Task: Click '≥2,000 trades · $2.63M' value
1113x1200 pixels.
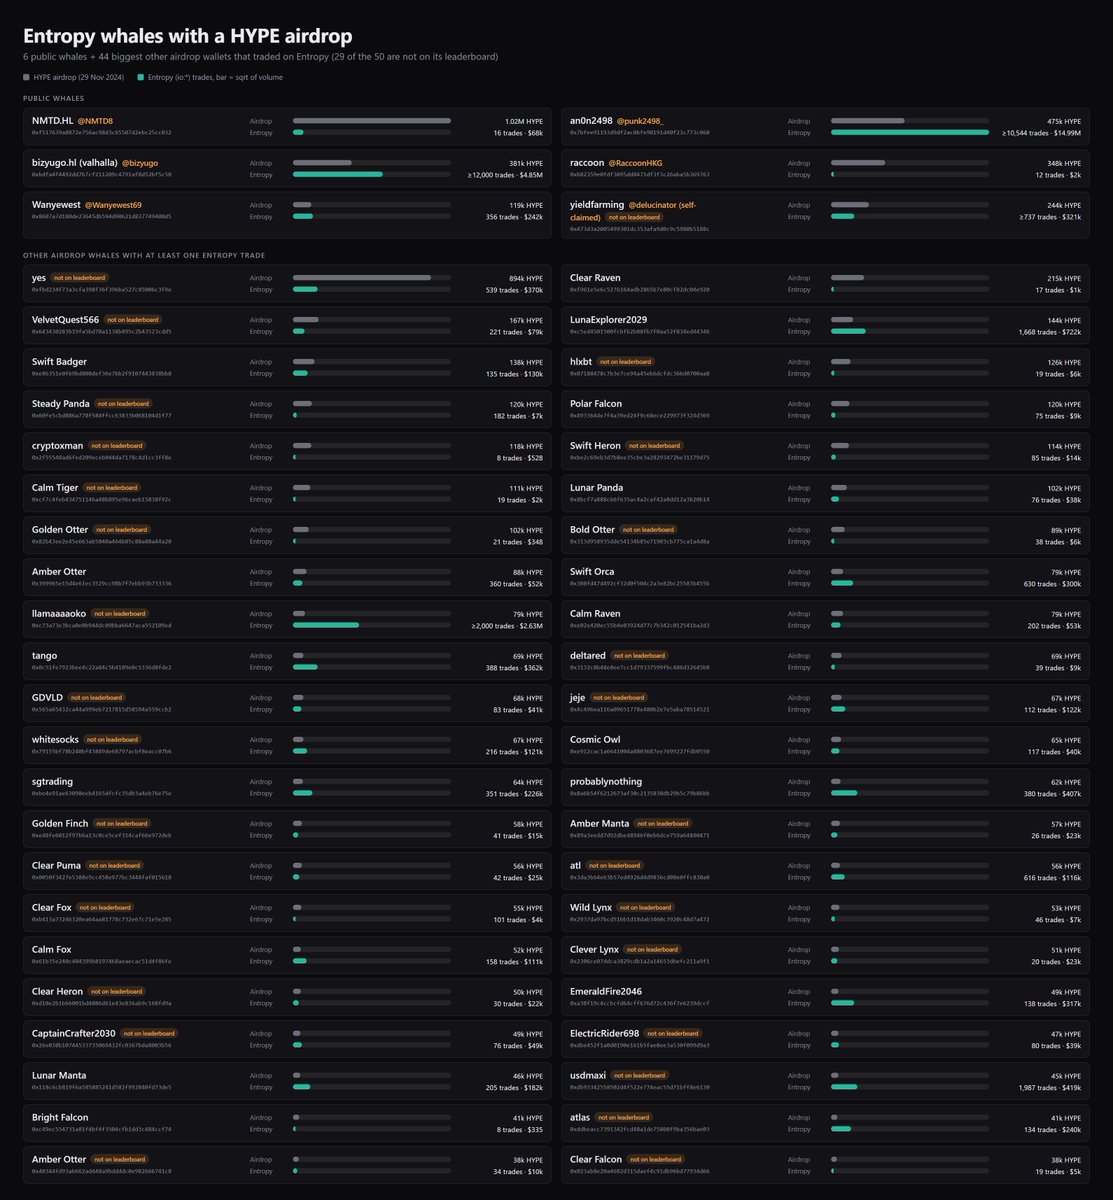Action: (507, 626)
